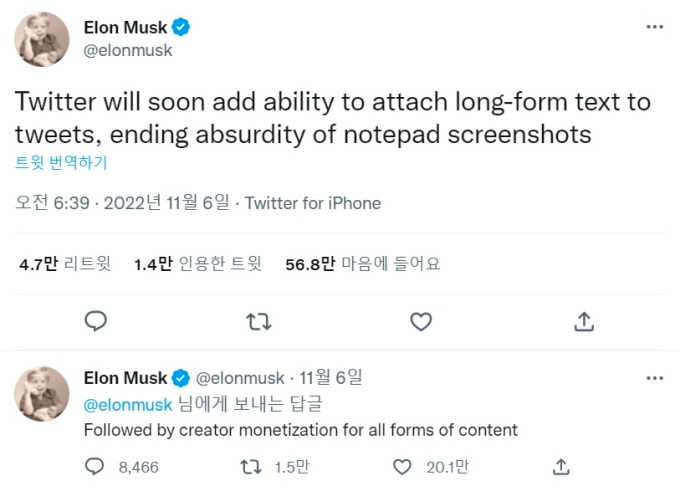
Task: Open more options menu for reply tweet
Action: (x=654, y=378)
